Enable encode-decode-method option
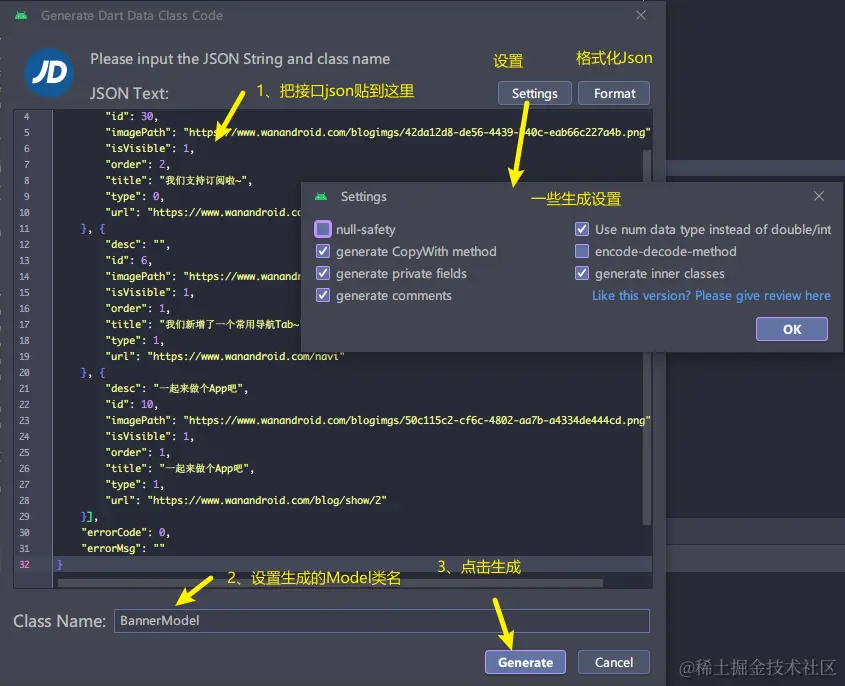 581,251
